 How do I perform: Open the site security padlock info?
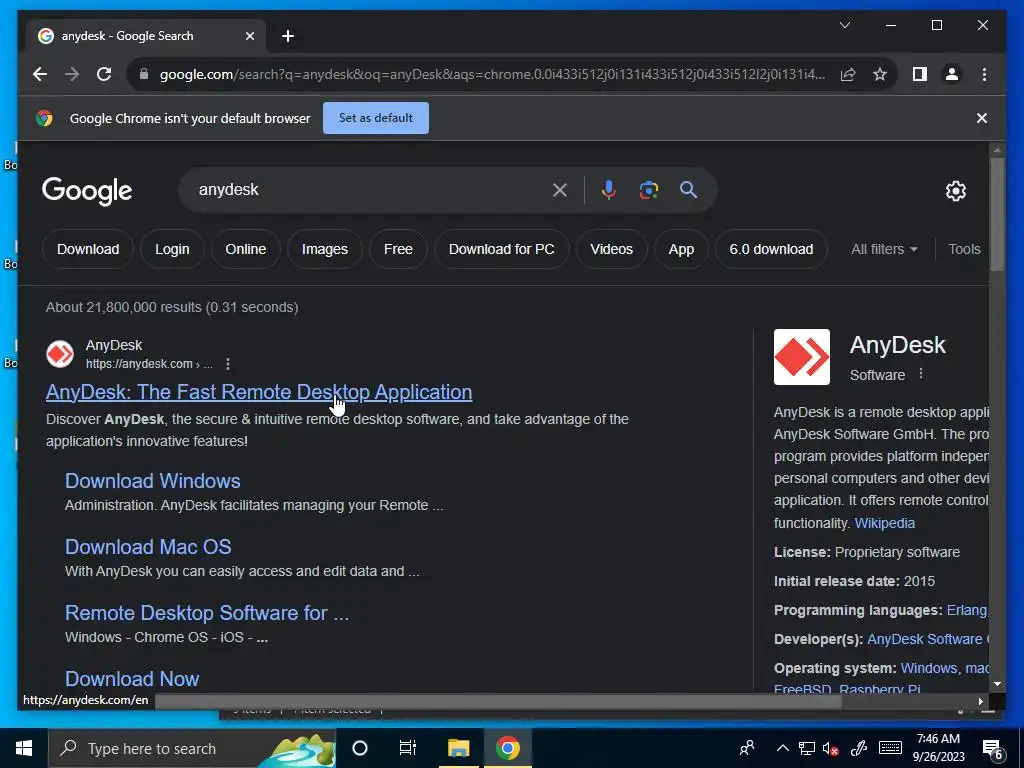[144, 74]
